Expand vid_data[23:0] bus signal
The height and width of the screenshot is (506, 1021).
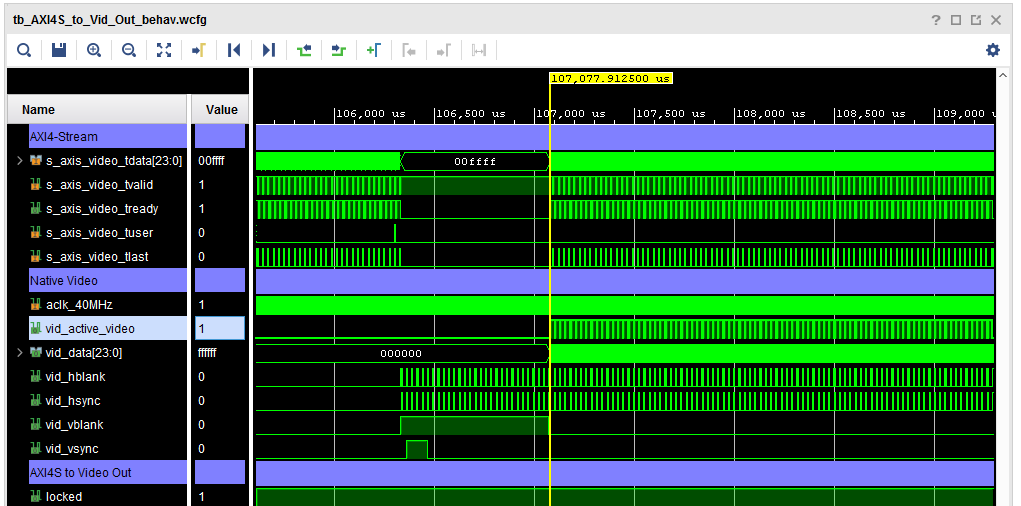[19, 353]
